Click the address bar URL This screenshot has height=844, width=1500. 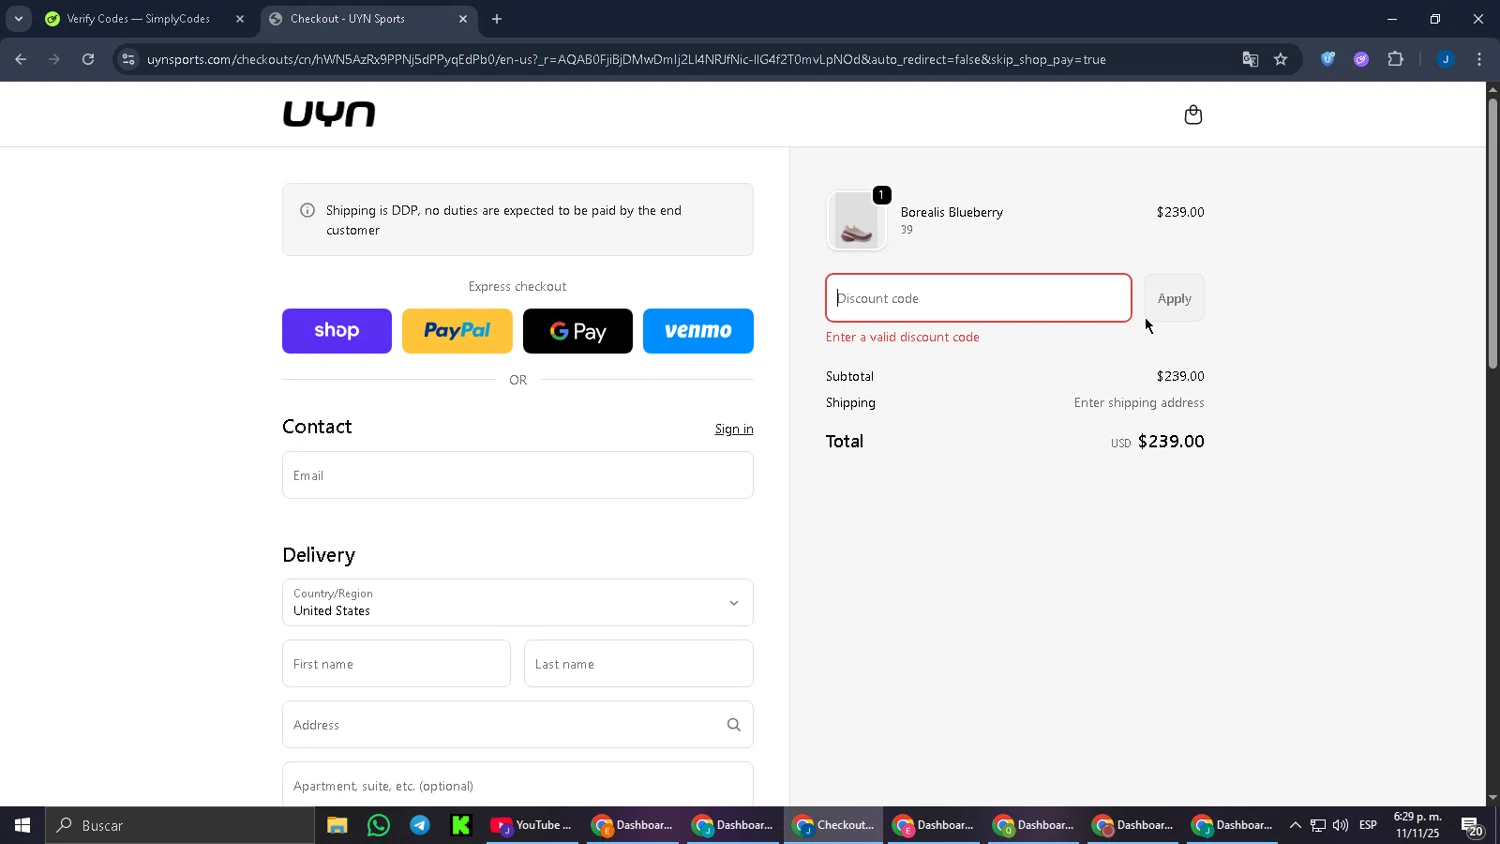(626, 59)
